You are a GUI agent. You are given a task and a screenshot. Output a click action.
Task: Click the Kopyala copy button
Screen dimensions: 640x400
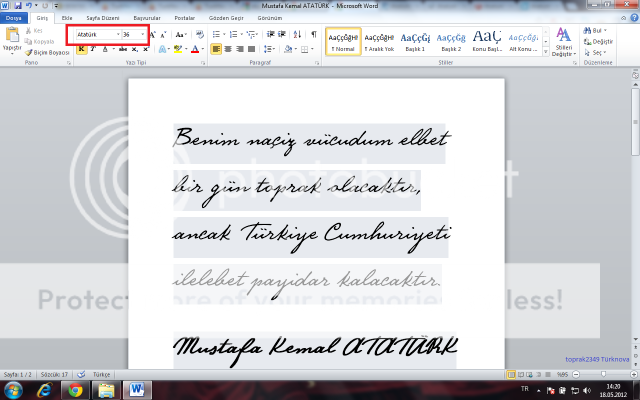(39, 41)
